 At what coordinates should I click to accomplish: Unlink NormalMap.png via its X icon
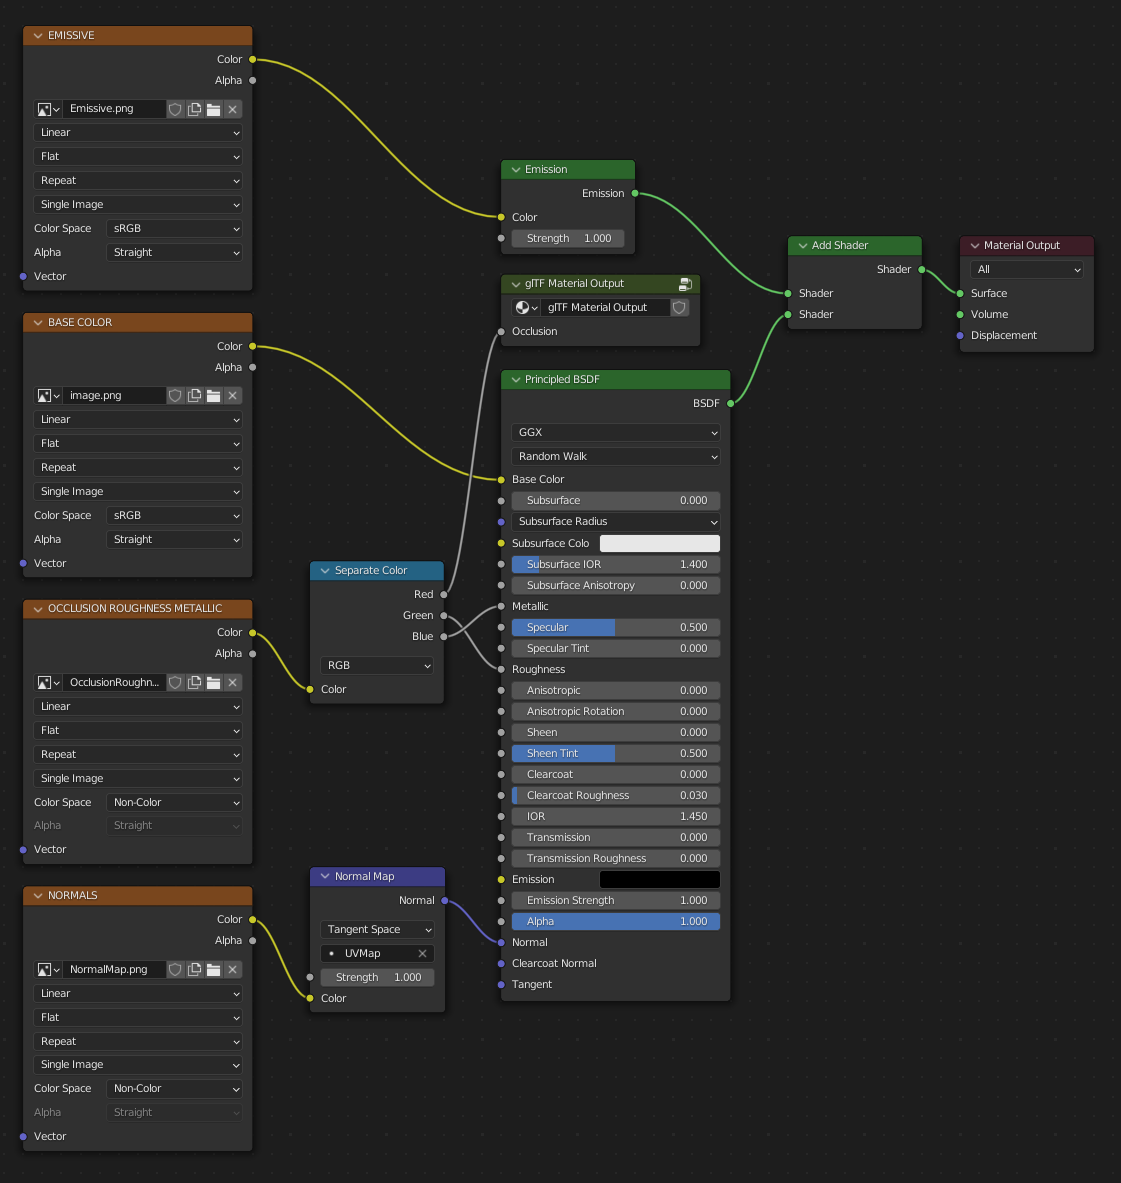[x=231, y=969]
